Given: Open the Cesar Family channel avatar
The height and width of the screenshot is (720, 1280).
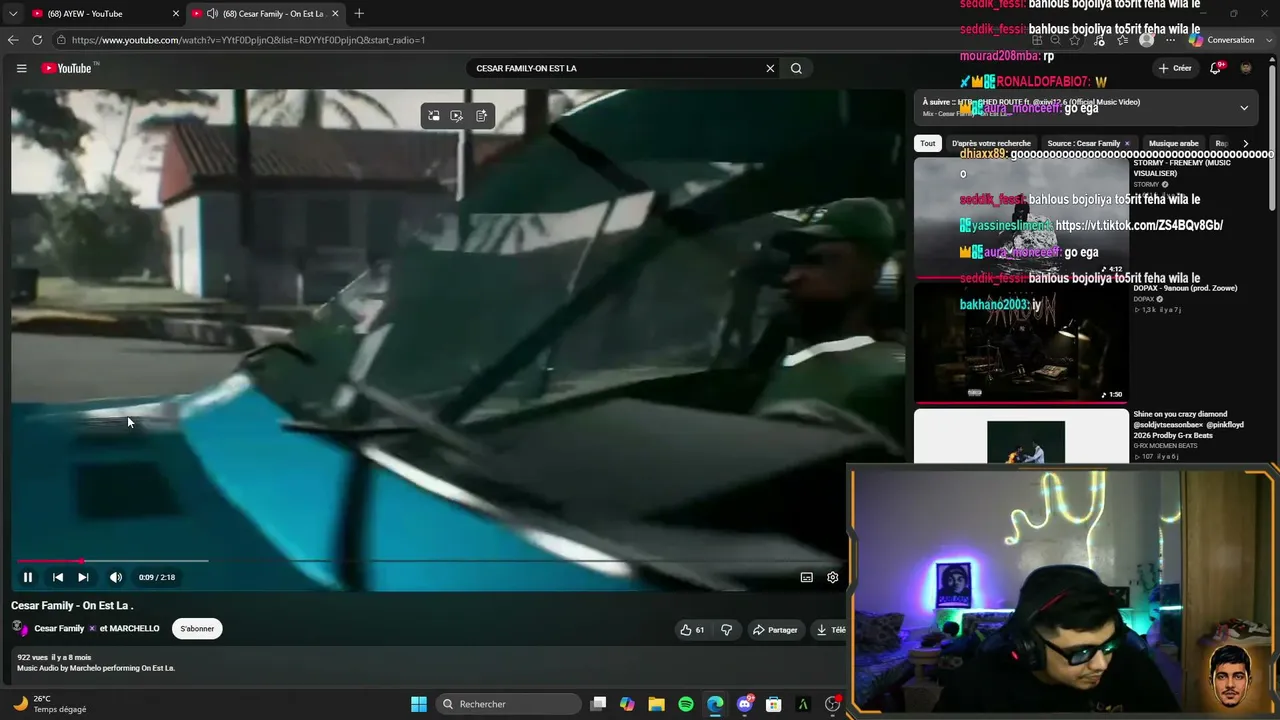Looking at the screenshot, I should [19, 629].
